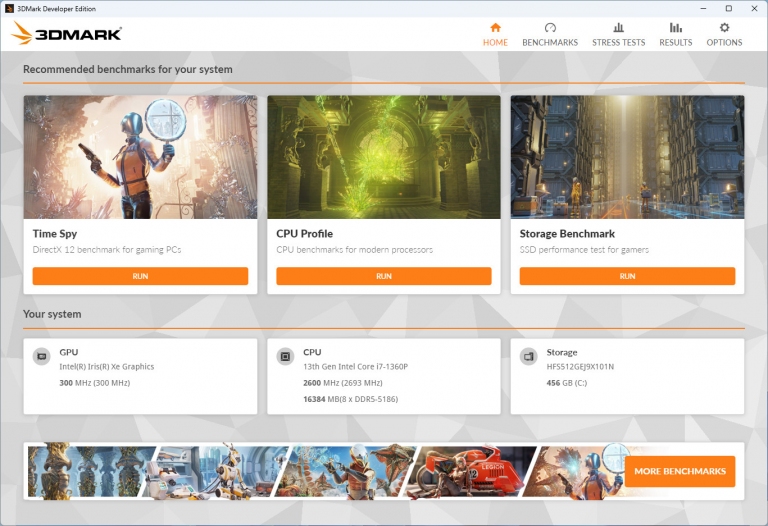Open the Home tab
This screenshot has width=768, height=526.
point(495,35)
